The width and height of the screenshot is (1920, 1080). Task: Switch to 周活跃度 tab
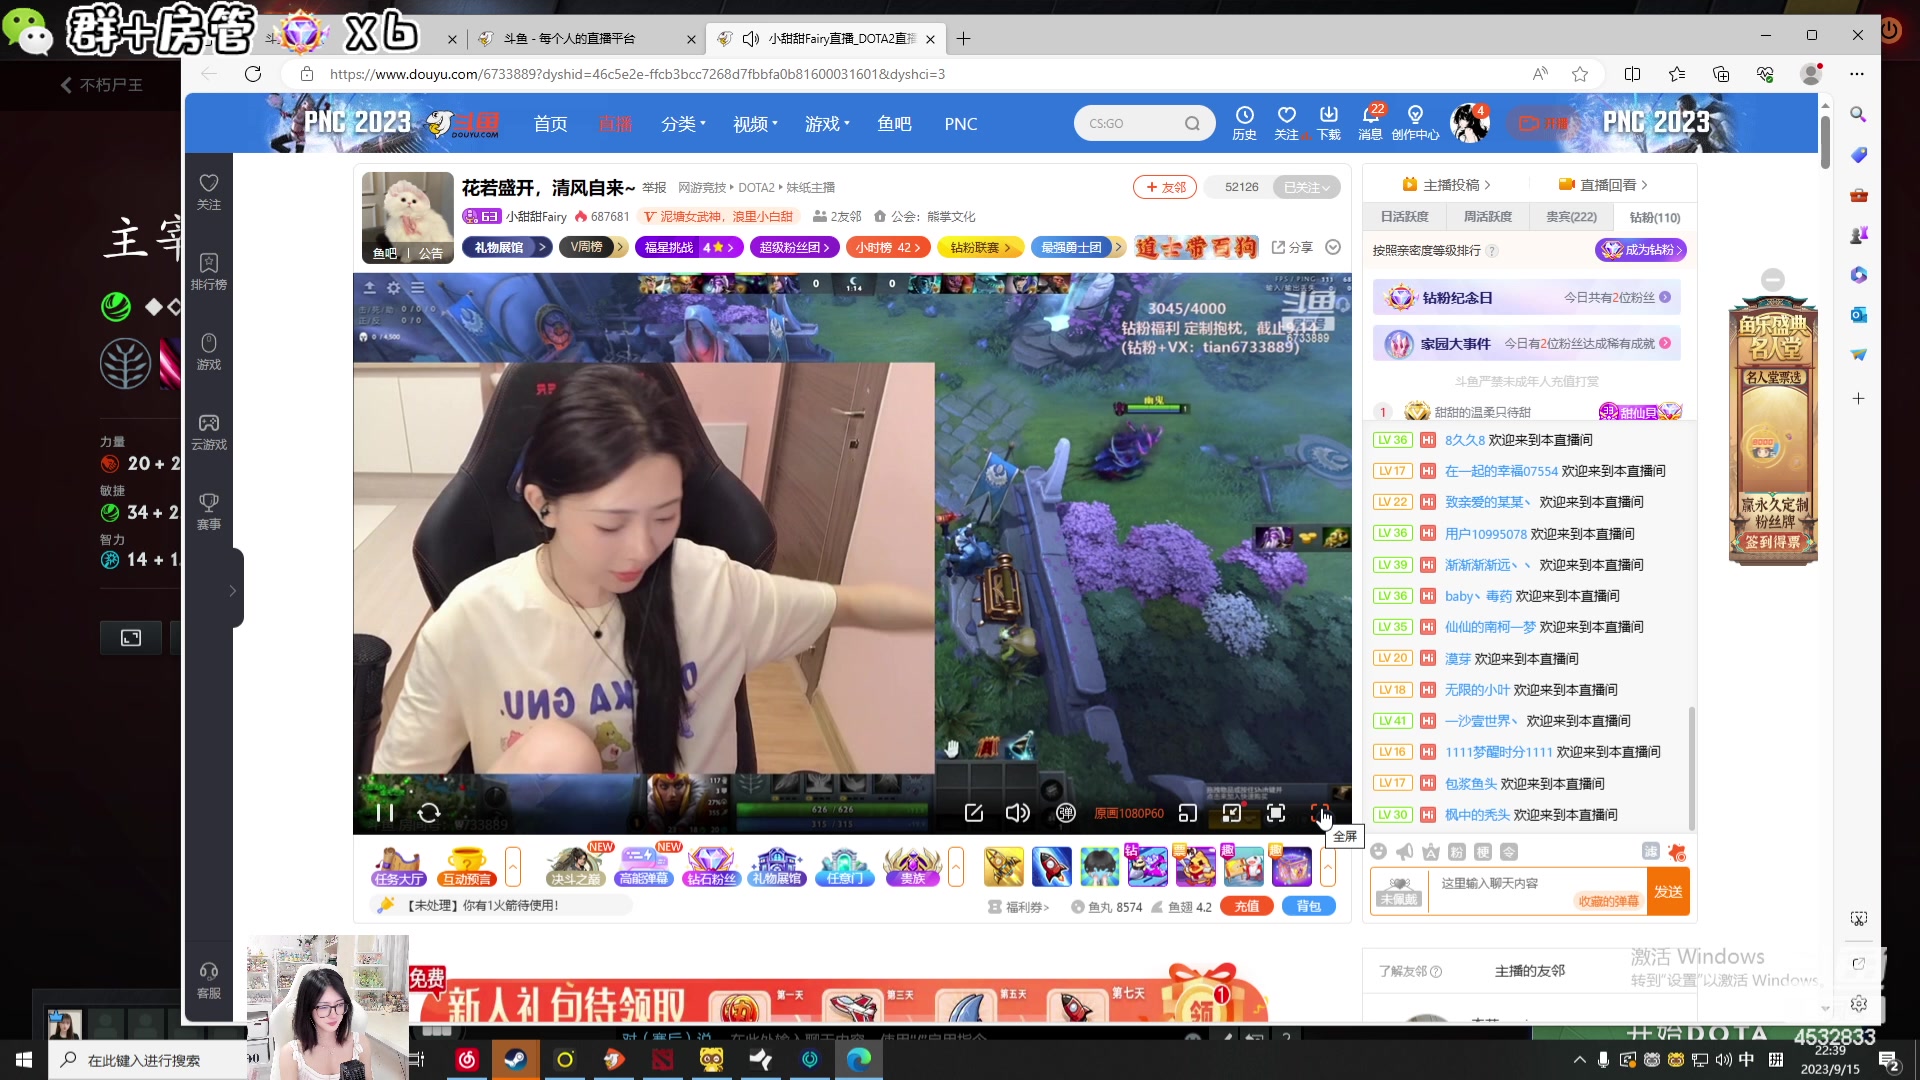click(x=1488, y=217)
